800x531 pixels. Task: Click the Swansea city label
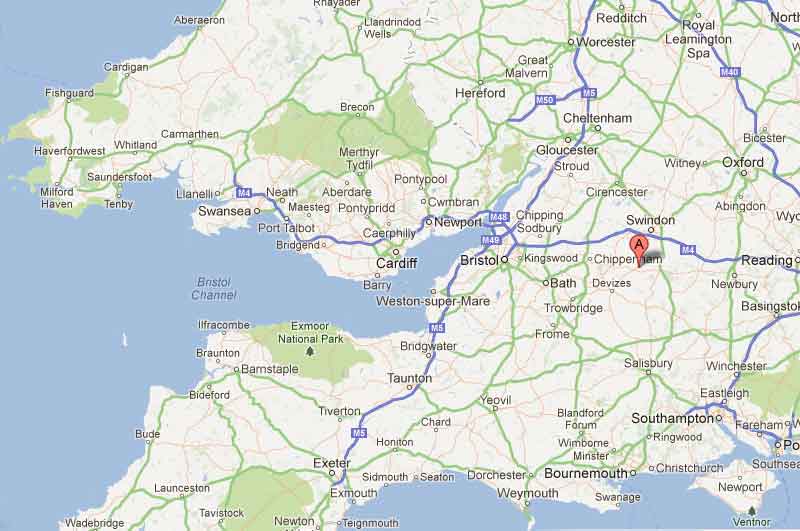224,211
